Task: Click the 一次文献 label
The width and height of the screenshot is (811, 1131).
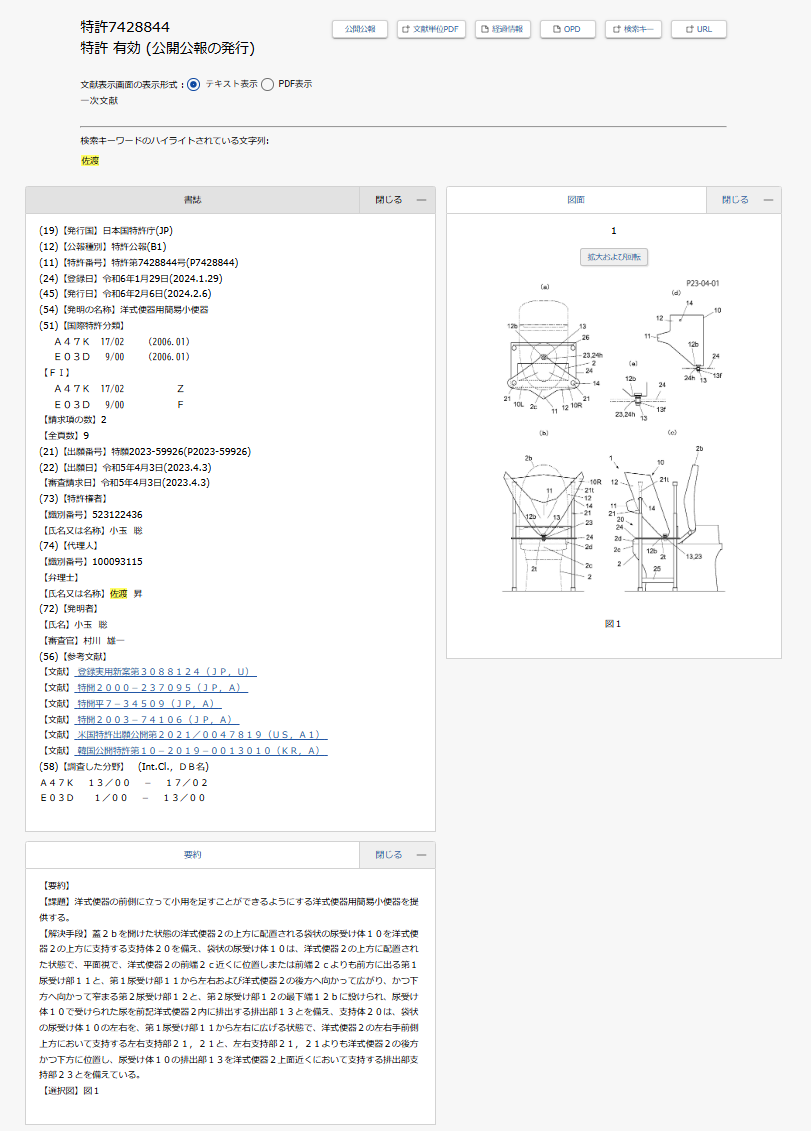Action: click(99, 100)
